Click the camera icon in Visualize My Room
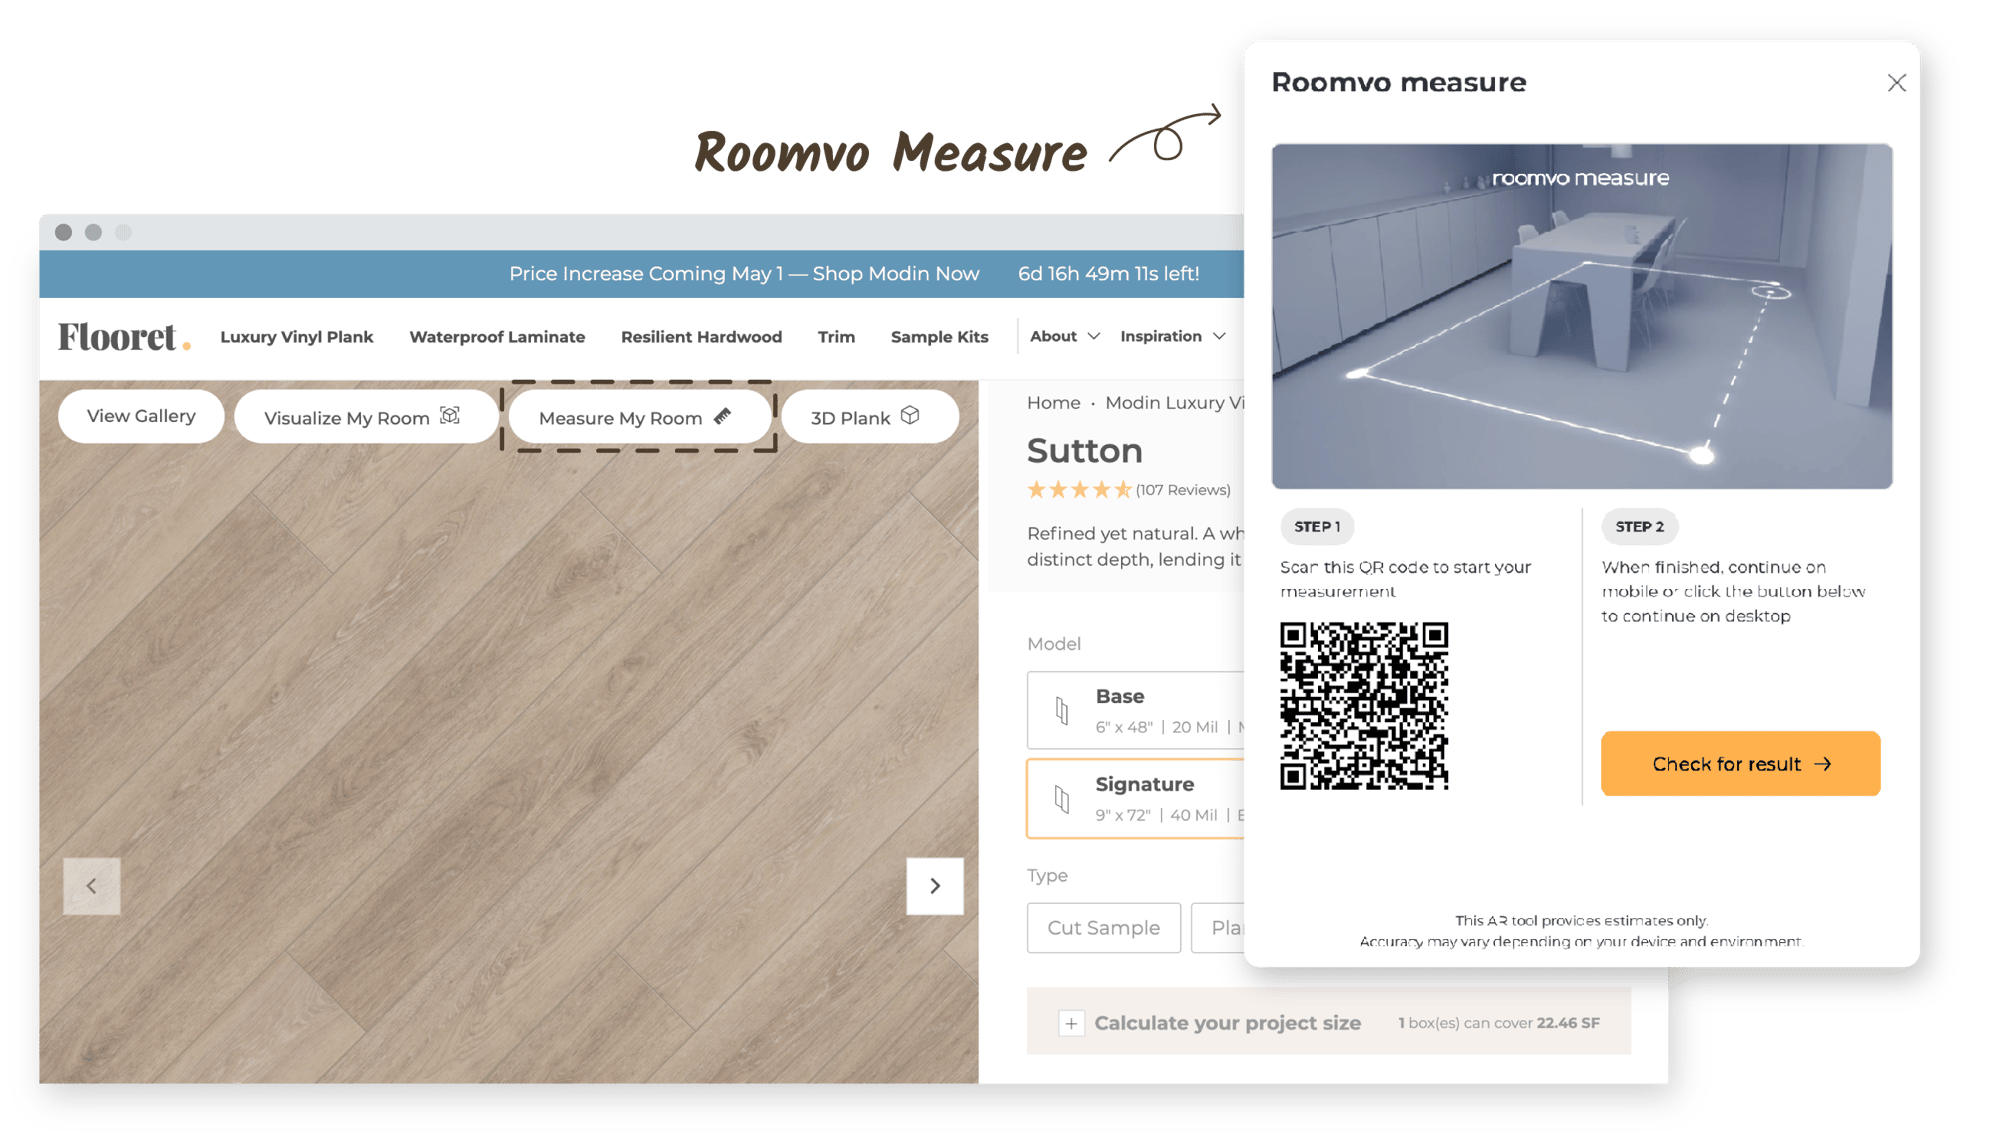Screen dimensions: 2000x1142 450,416
